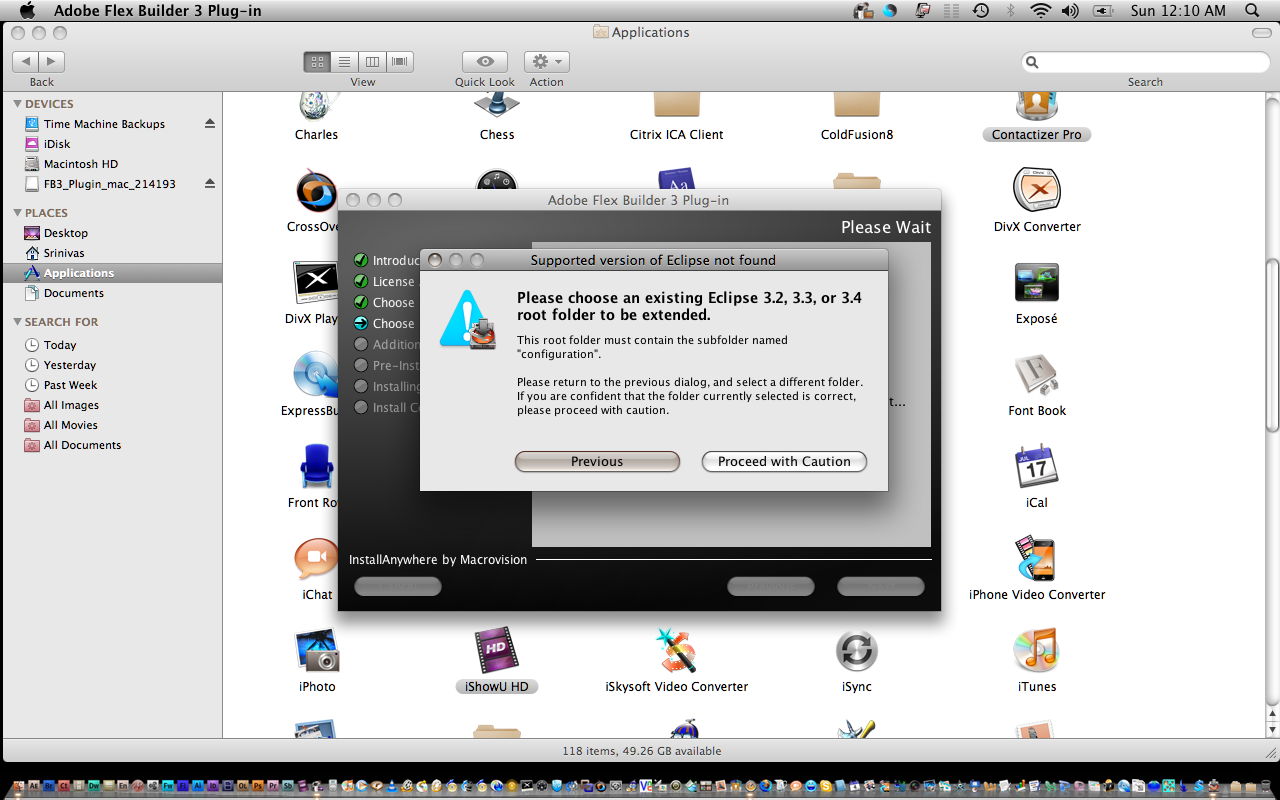Focus the Finder search field
Image resolution: width=1280 pixels, height=800 pixels.
coord(1146,62)
